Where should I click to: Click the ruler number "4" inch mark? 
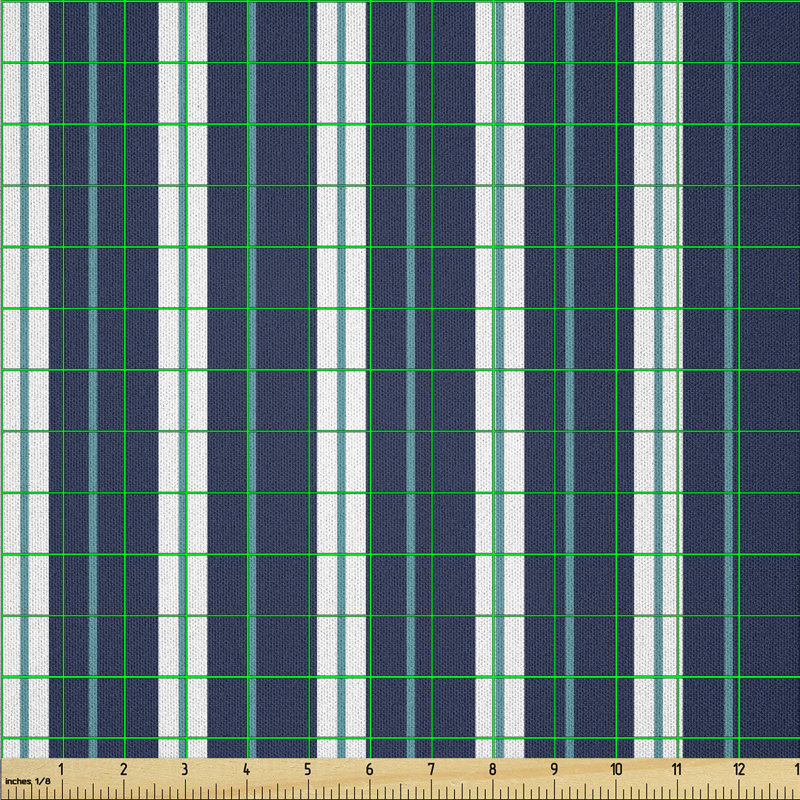[246, 769]
